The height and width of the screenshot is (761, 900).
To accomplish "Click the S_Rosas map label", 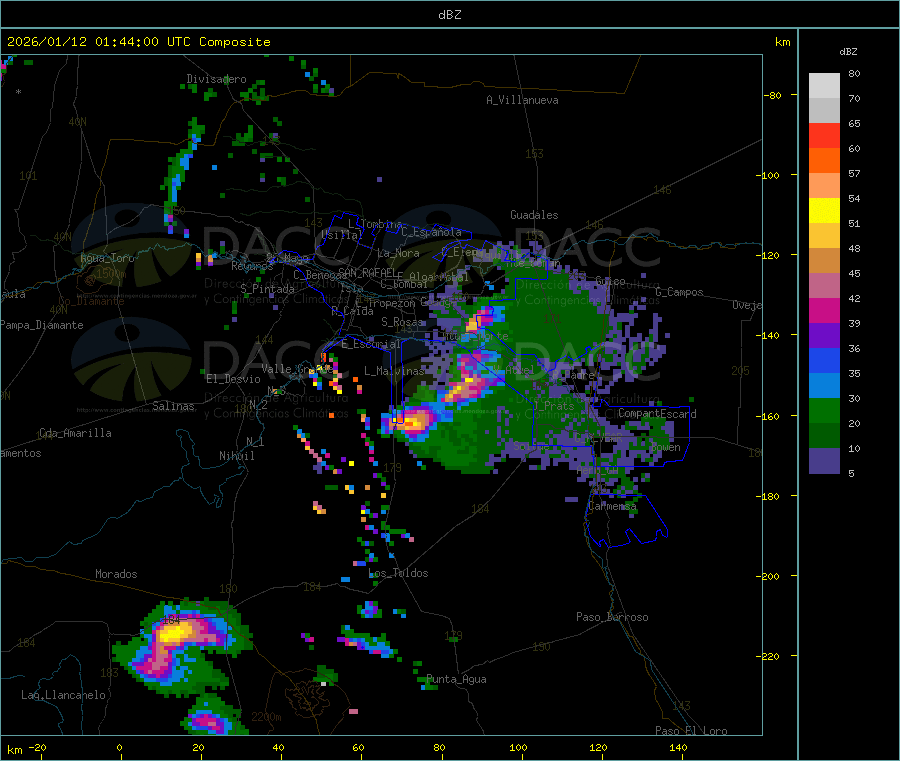I will pos(402,322).
